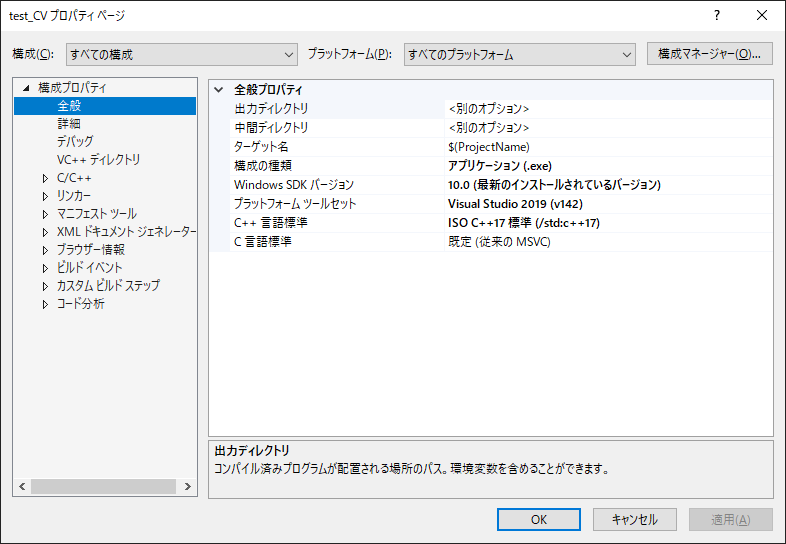
Task: Open the プラットフォーム platform dropdown
Action: 519,54
